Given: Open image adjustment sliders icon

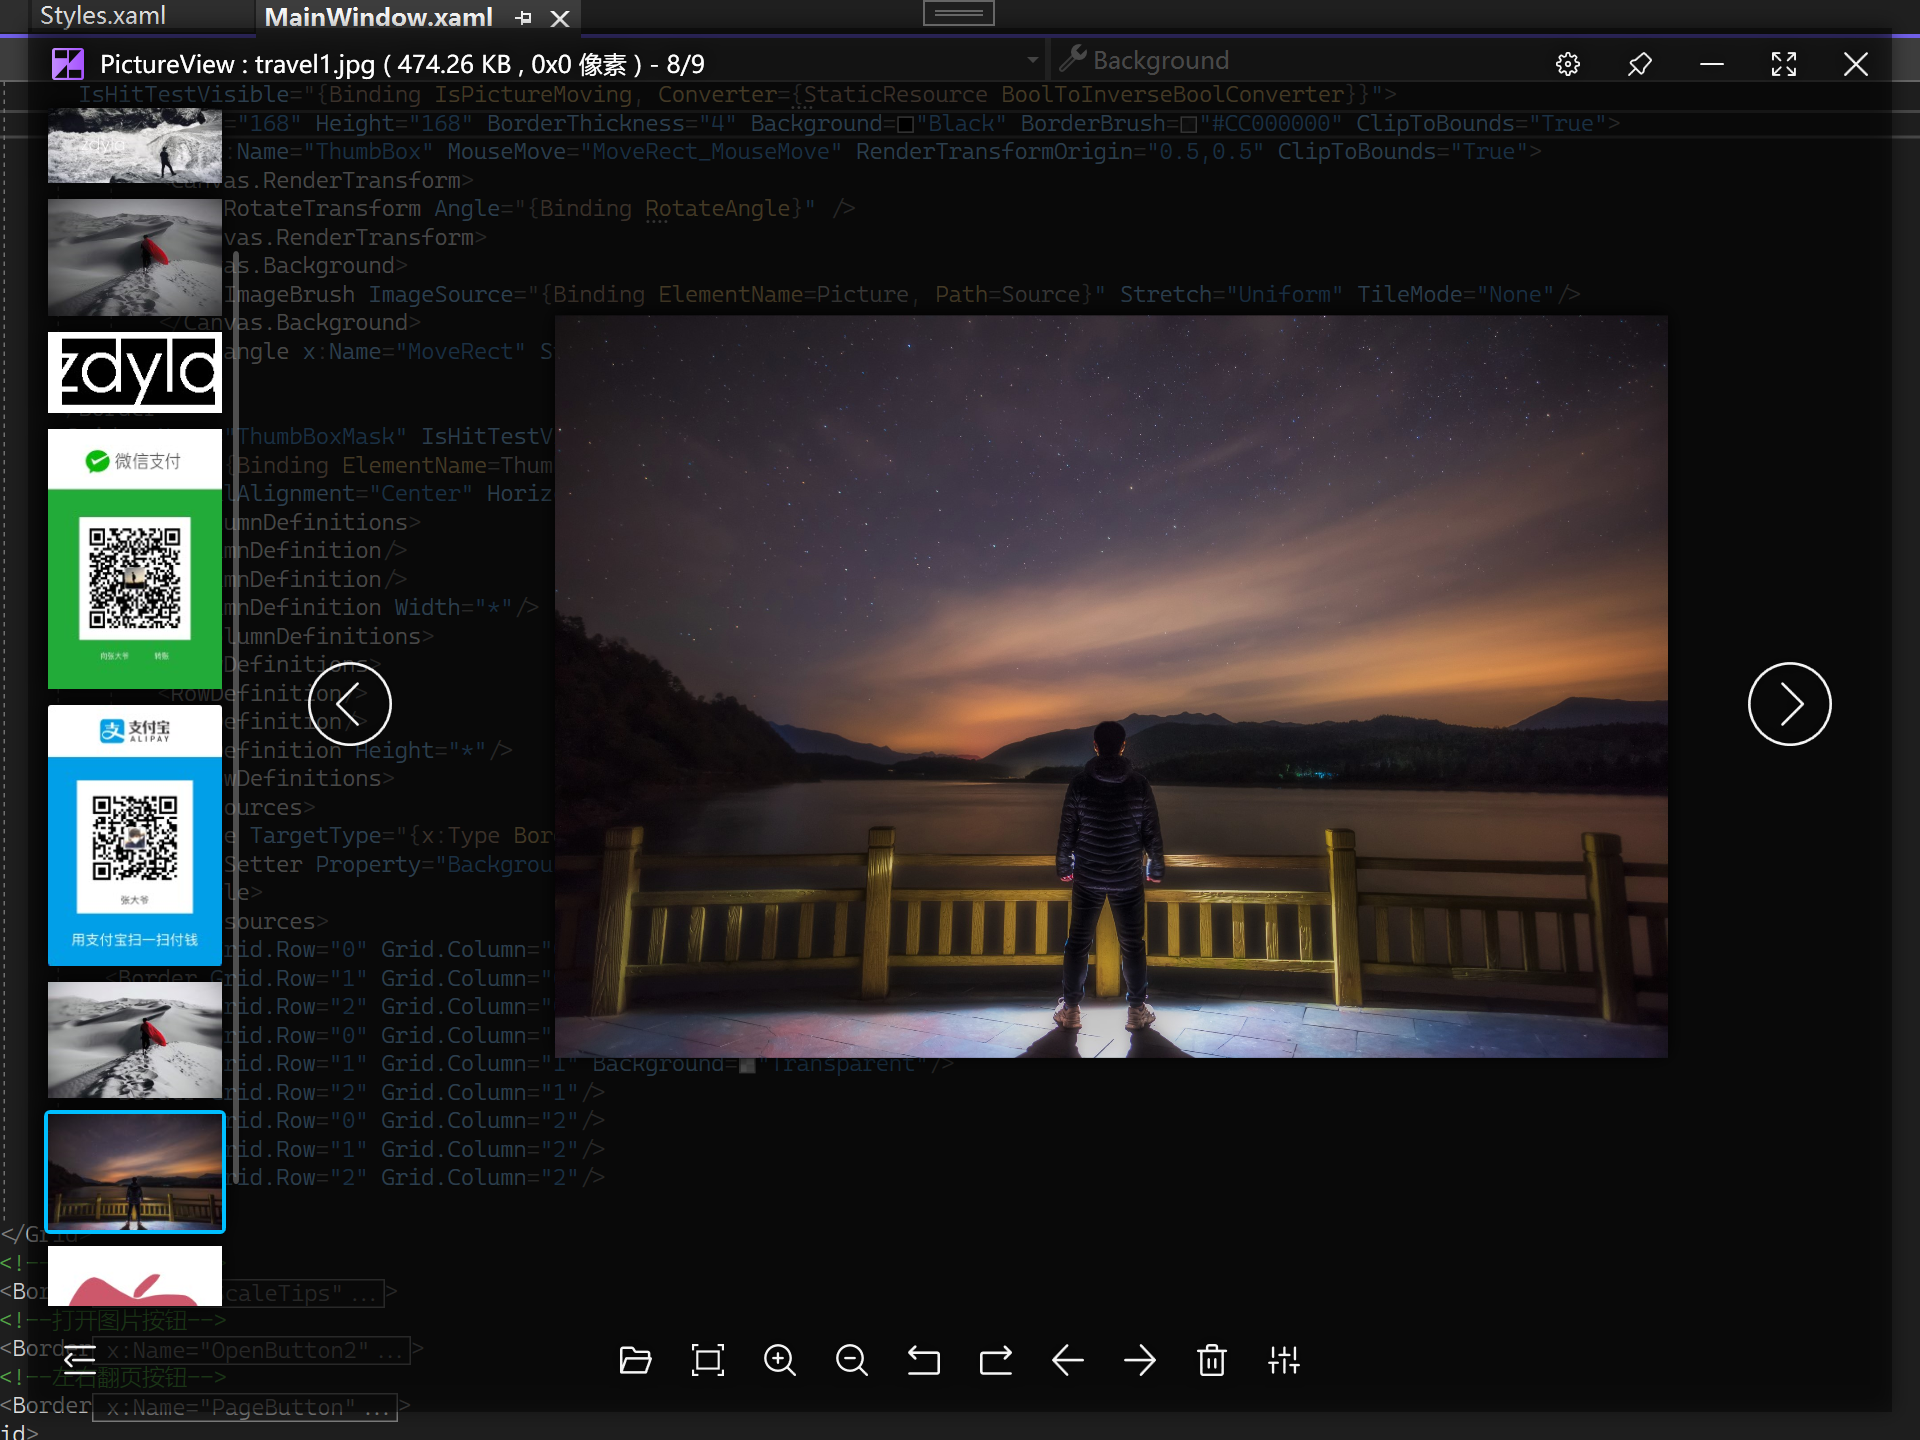Looking at the screenshot, I should [x=1283, y=1360].
